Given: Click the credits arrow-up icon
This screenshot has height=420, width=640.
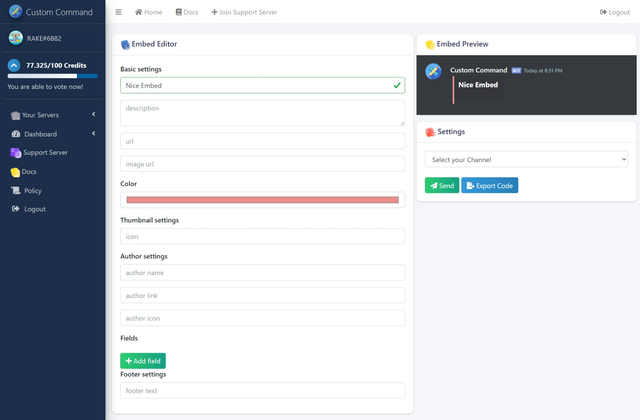Looking at the screenshot, I should [x=14, y=65].
